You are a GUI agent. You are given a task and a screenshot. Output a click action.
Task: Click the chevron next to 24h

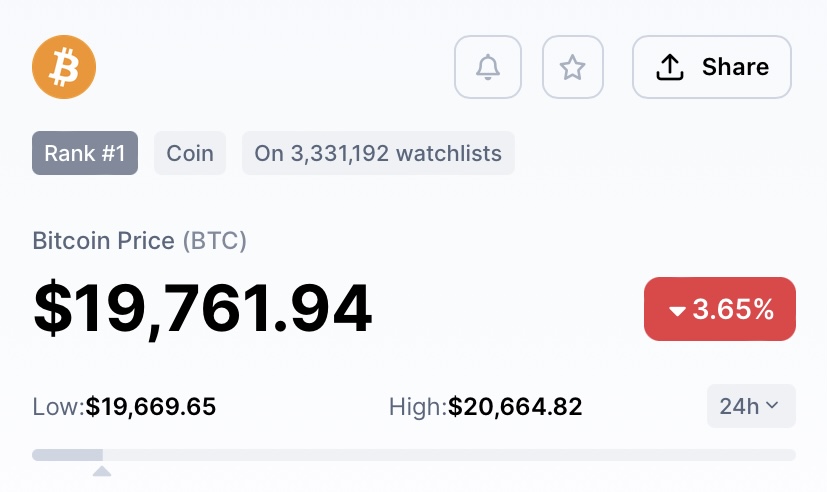pyautogui.click(x=772, y=406)
